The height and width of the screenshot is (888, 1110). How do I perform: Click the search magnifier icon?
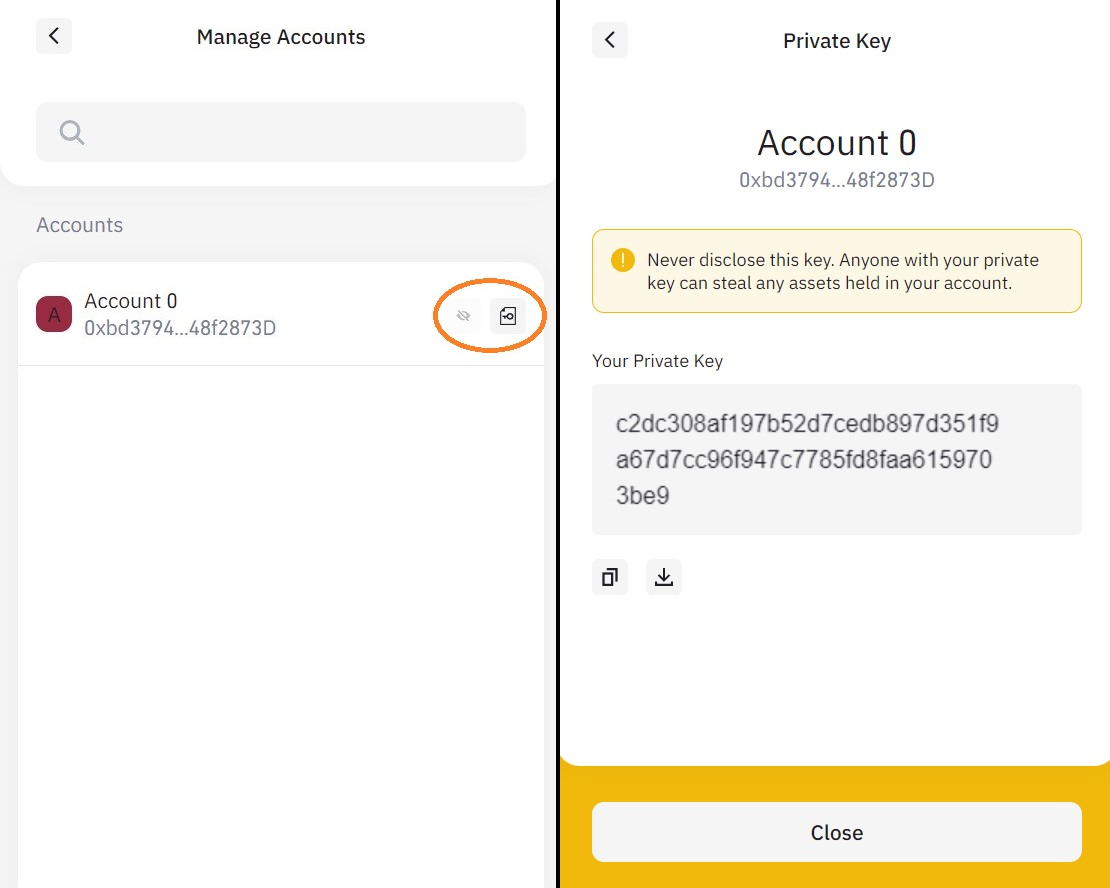[70, 131]
